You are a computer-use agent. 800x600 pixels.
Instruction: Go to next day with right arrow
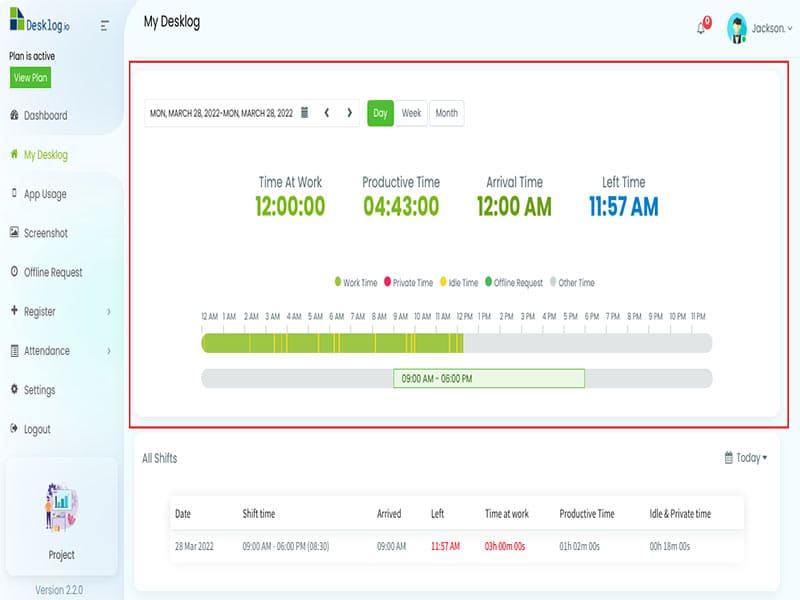click(x=349, y=113)
